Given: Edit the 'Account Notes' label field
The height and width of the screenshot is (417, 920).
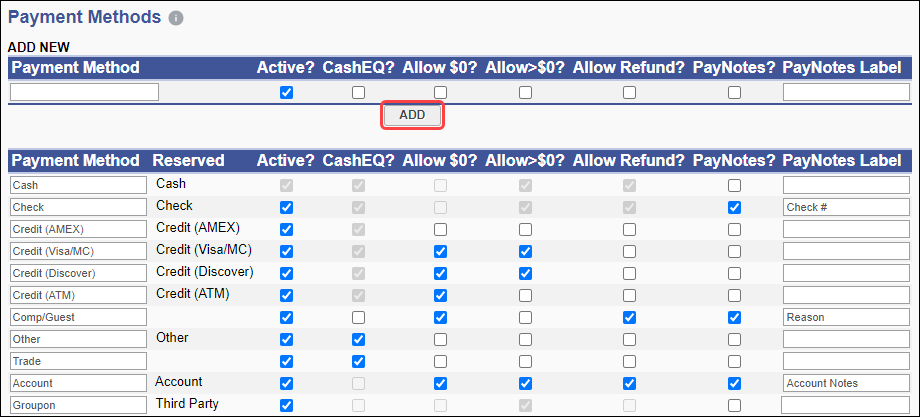Looking at the screenshot, I should 846,383.
